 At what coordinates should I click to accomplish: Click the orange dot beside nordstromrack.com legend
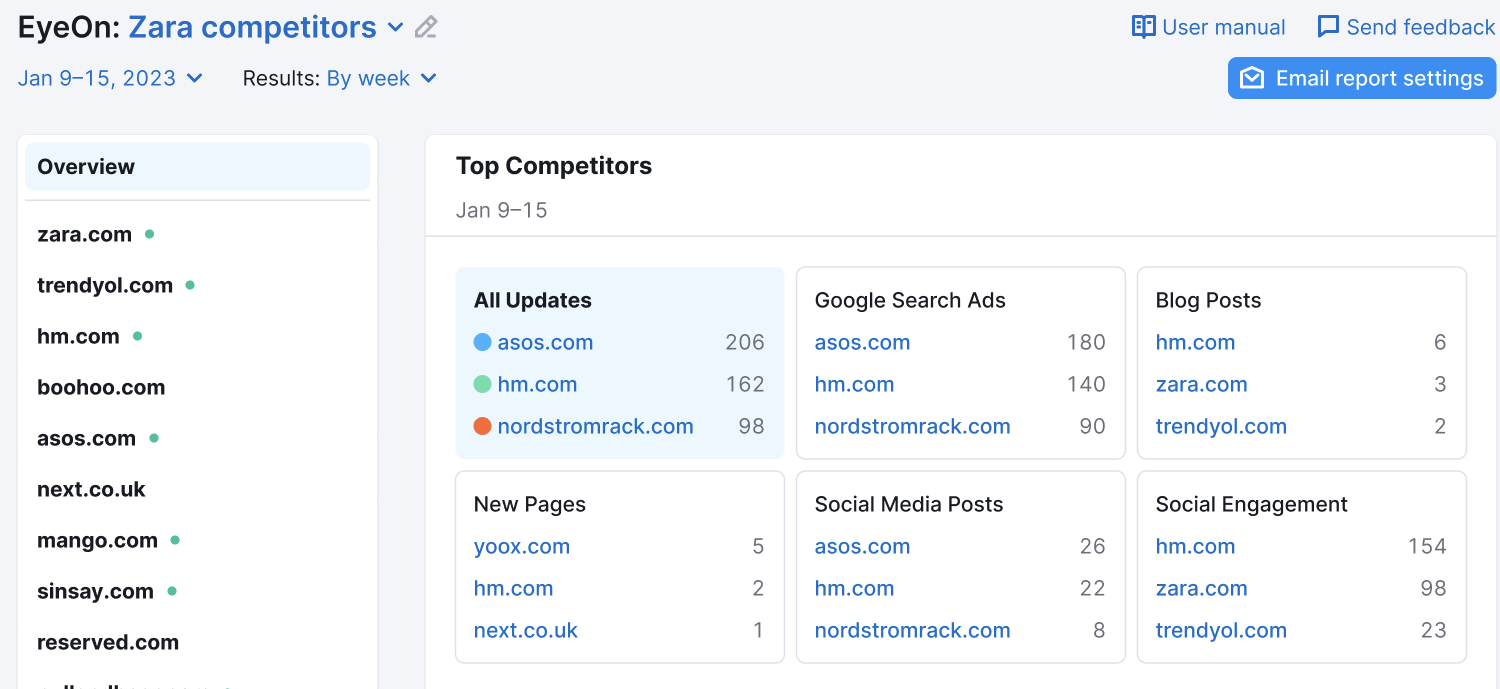483,426
